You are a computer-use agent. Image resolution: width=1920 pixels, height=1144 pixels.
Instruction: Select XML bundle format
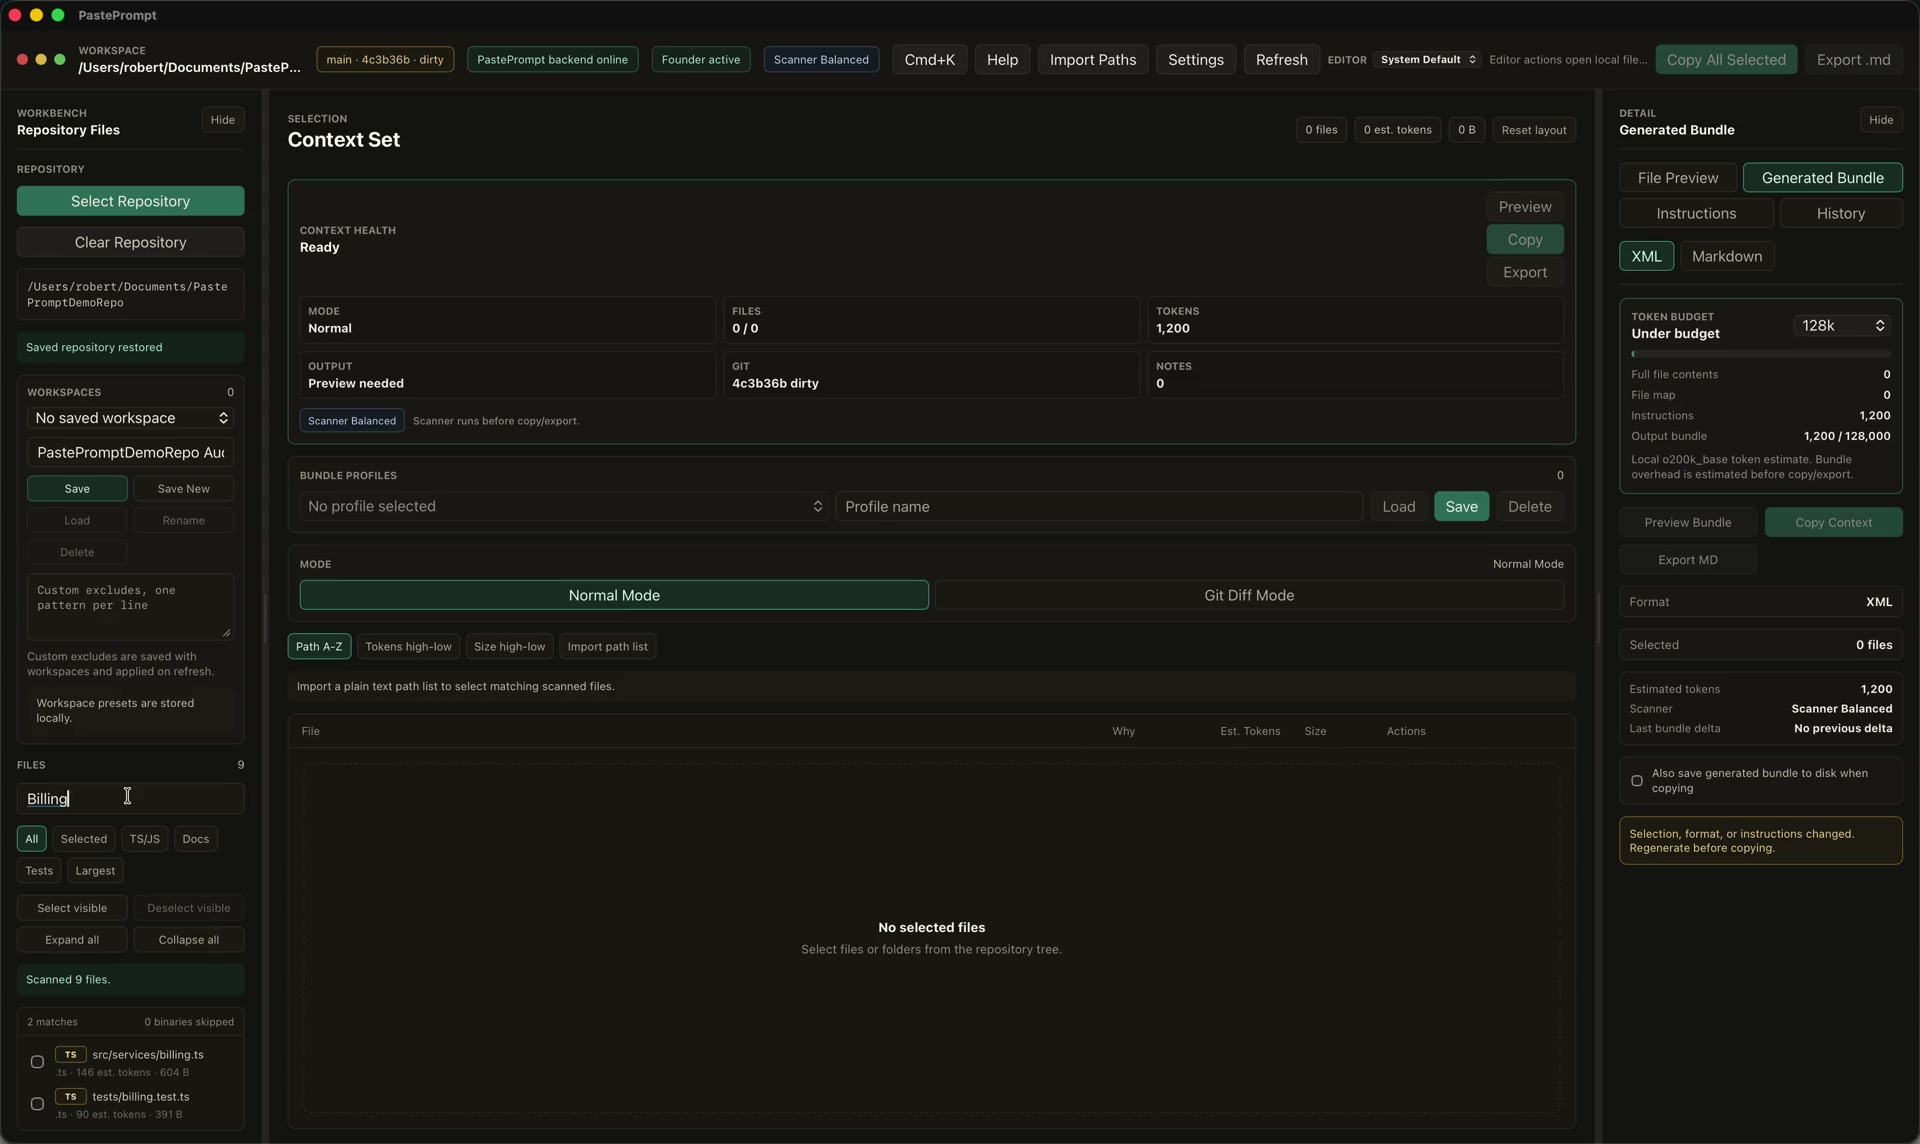point(1646,256)
